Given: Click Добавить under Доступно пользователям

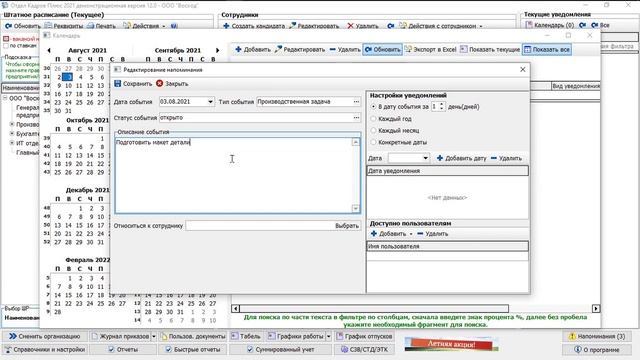Looking at the screenshot, I should coord(388,234).
